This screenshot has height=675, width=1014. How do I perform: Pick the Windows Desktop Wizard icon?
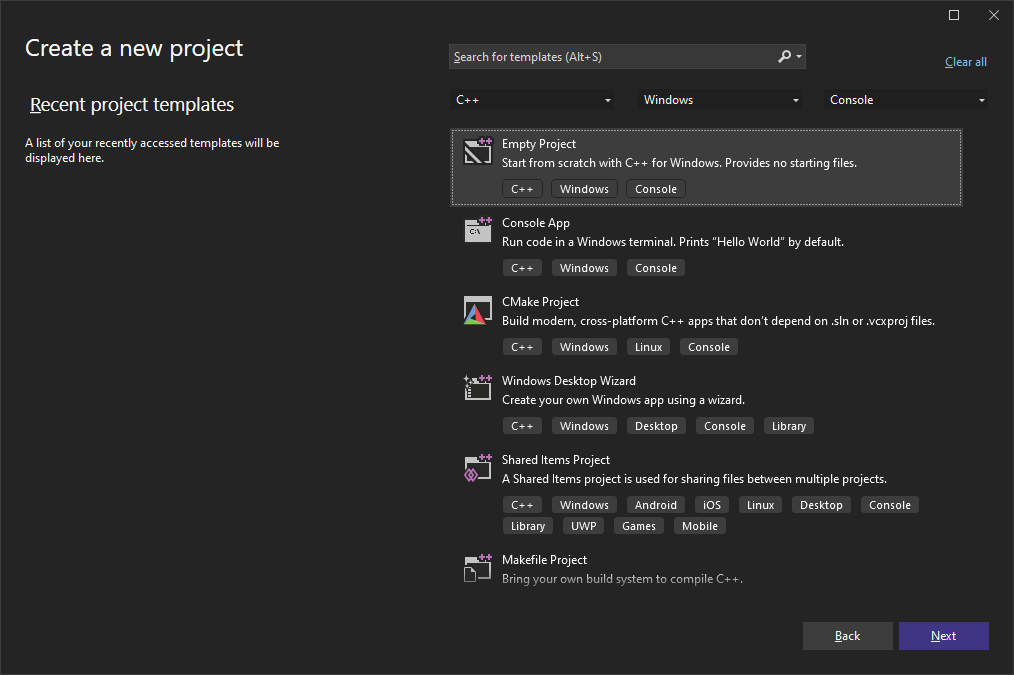[x=478, y=387]
